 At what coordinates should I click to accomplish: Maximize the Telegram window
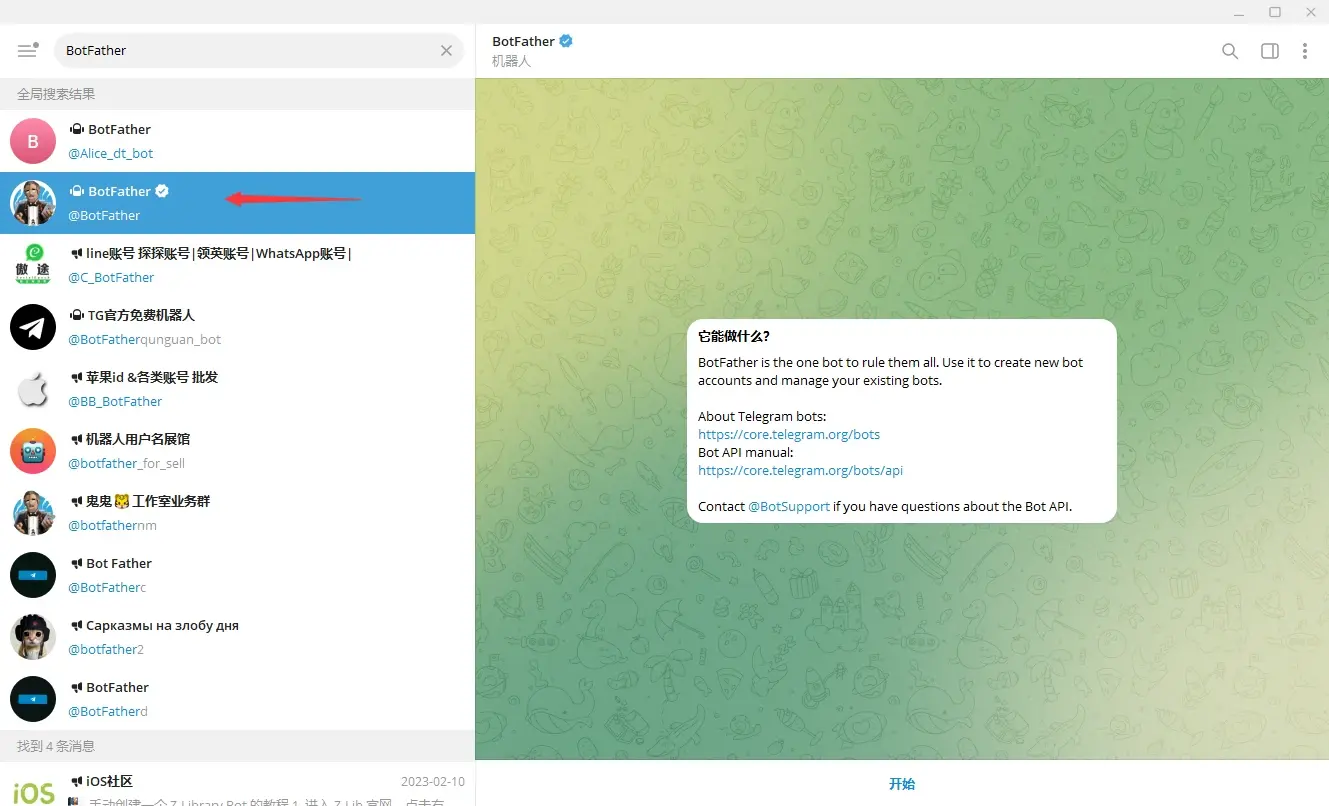click(1275, 12)
